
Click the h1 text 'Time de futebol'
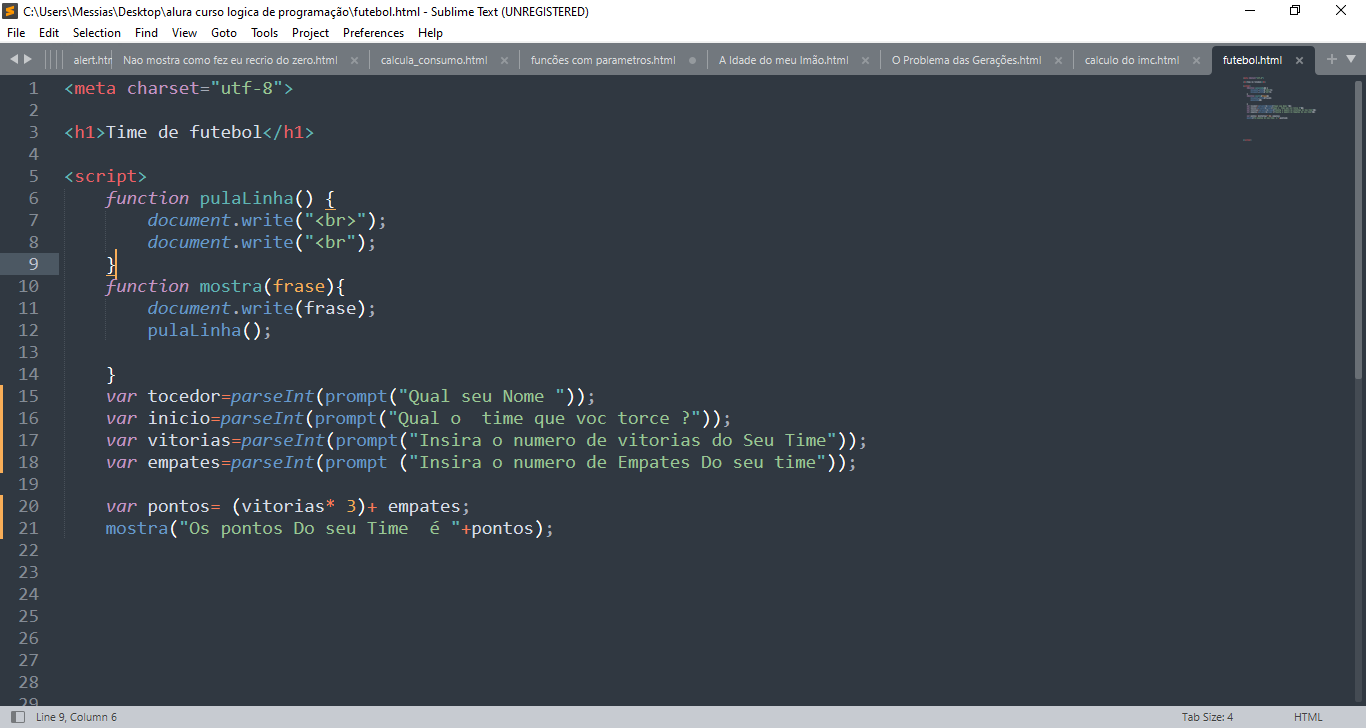pos(184,132)
